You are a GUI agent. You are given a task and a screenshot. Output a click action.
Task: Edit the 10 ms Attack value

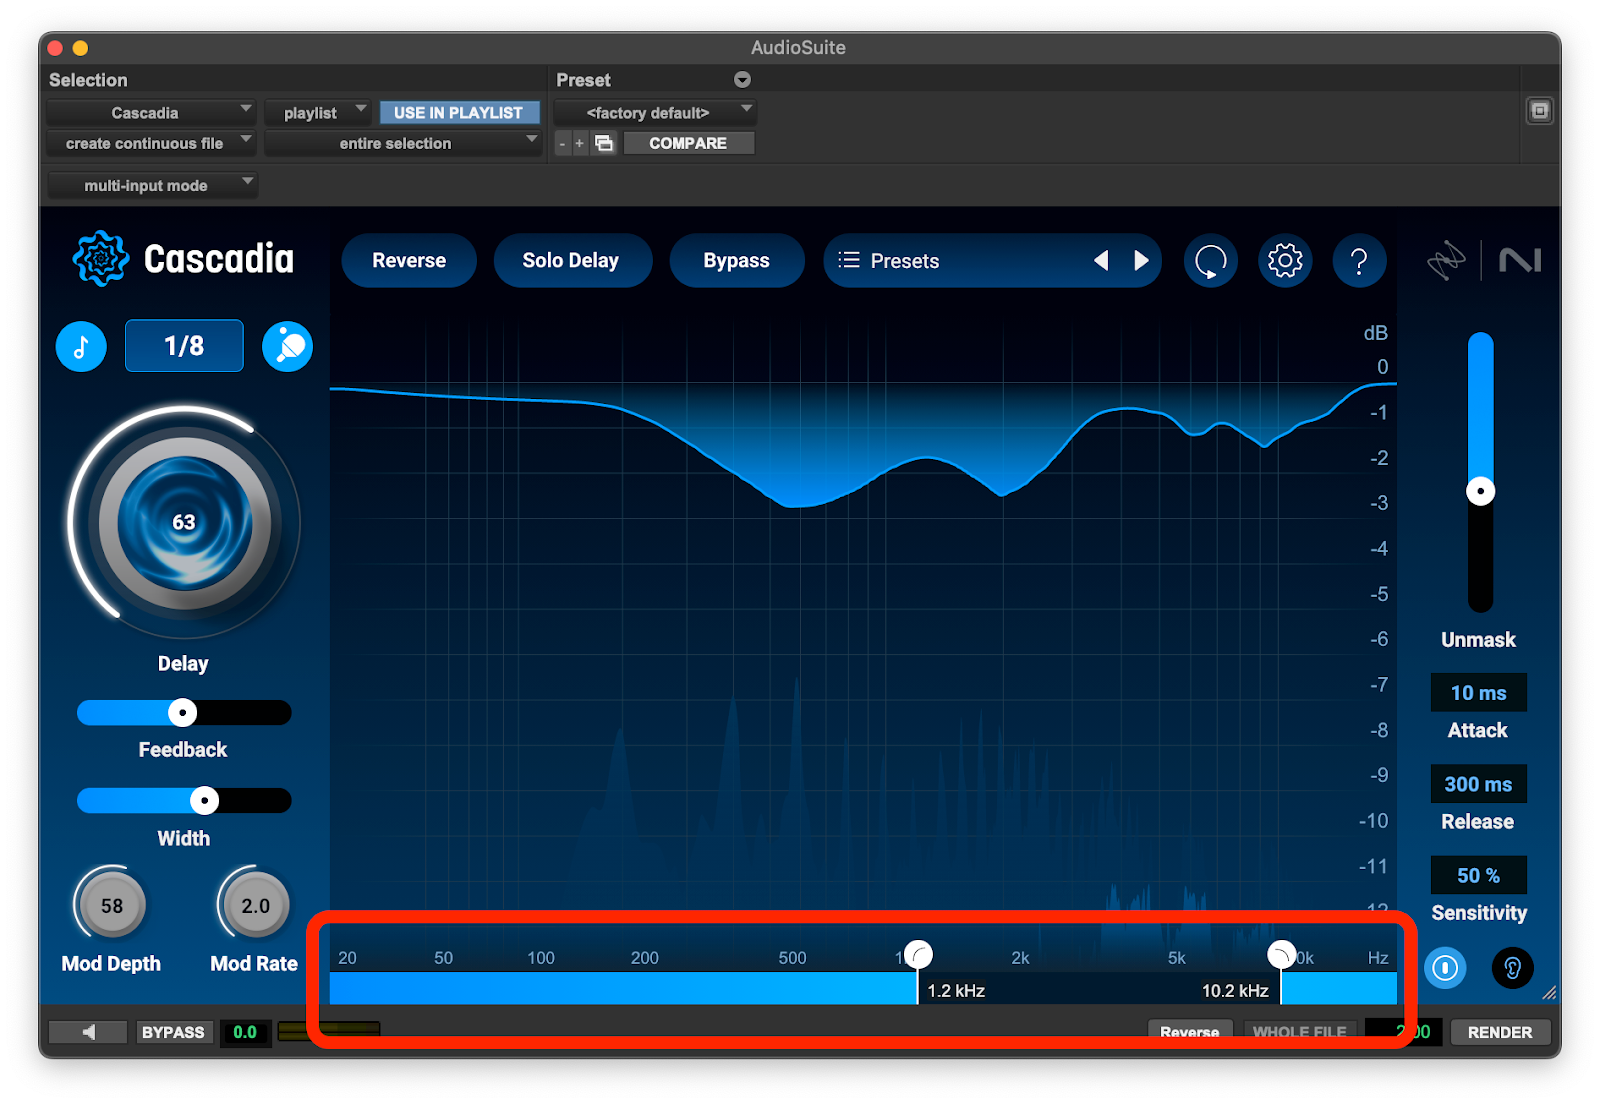[x=1479, y=693]
